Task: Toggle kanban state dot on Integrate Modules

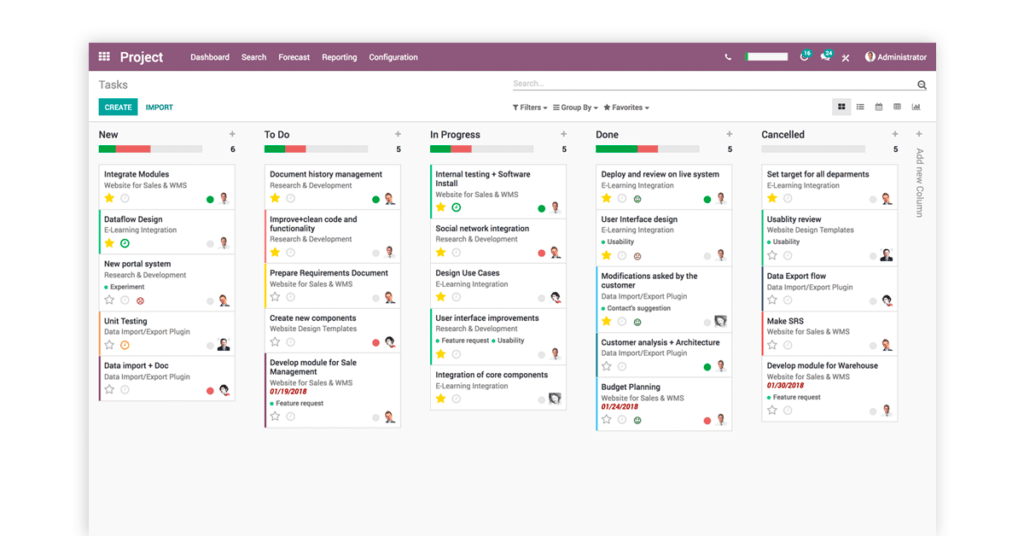Action: coord(210,199)
